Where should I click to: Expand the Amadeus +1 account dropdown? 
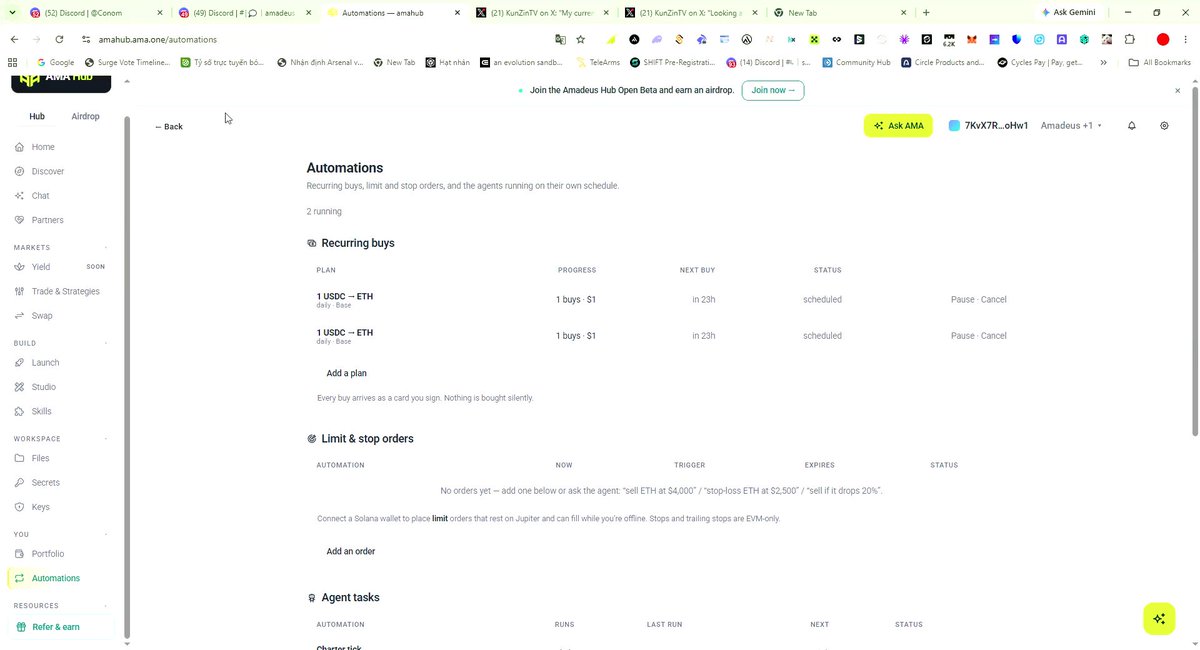point(1071,126)
